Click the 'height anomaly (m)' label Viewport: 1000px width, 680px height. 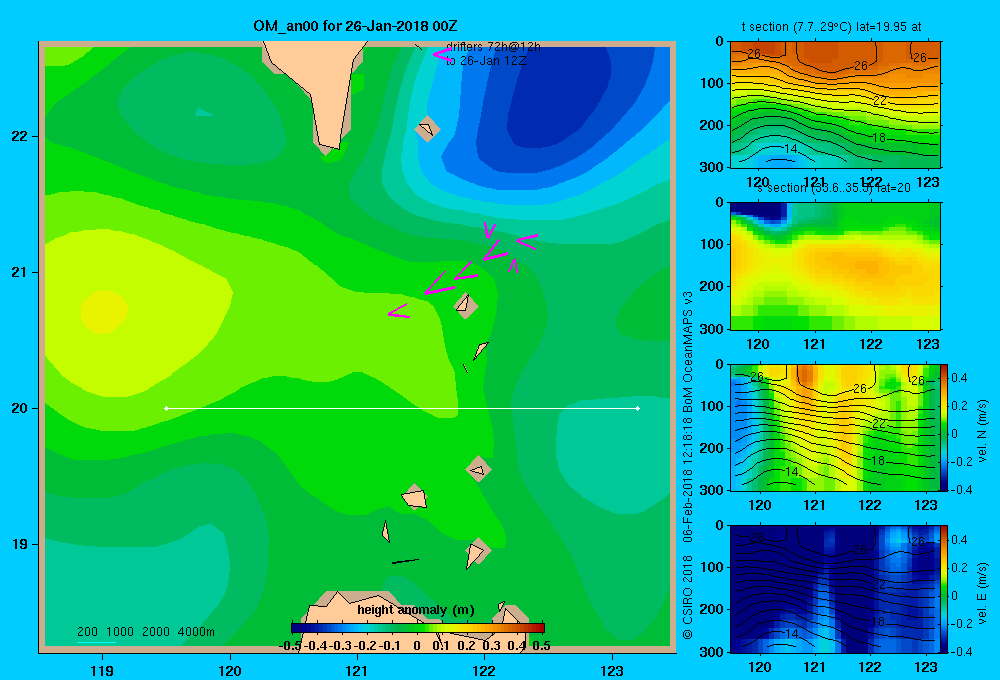click(x=416, y=610)
